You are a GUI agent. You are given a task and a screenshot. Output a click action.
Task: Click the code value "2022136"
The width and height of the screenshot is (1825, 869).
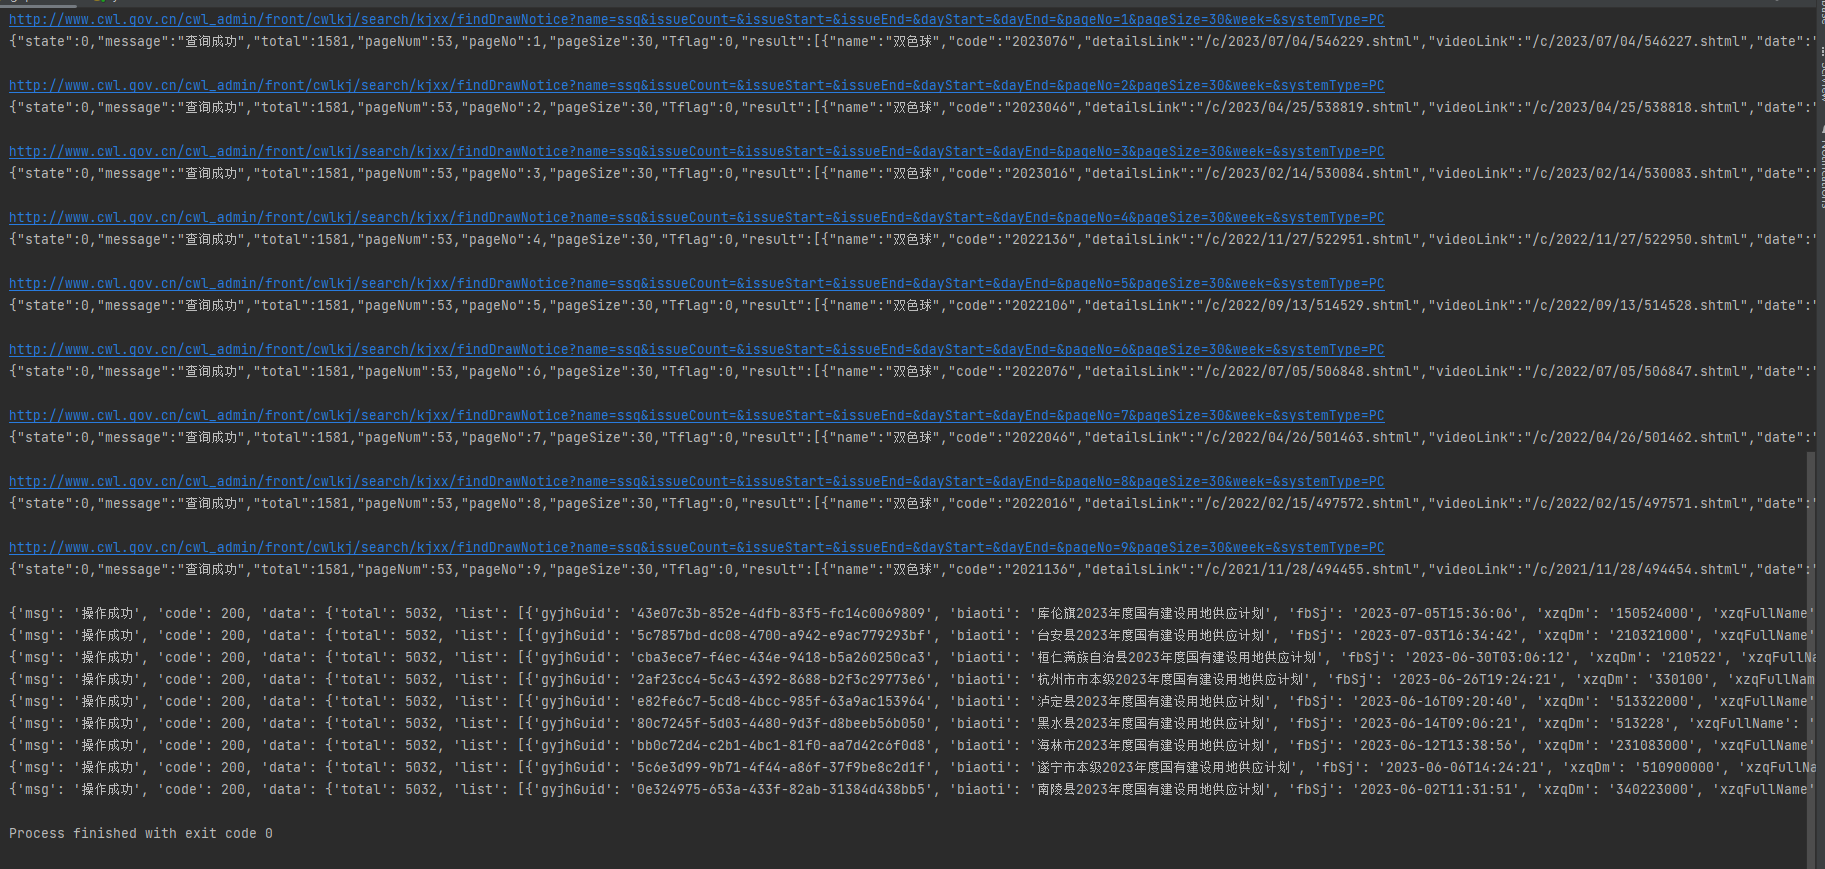1040,240
